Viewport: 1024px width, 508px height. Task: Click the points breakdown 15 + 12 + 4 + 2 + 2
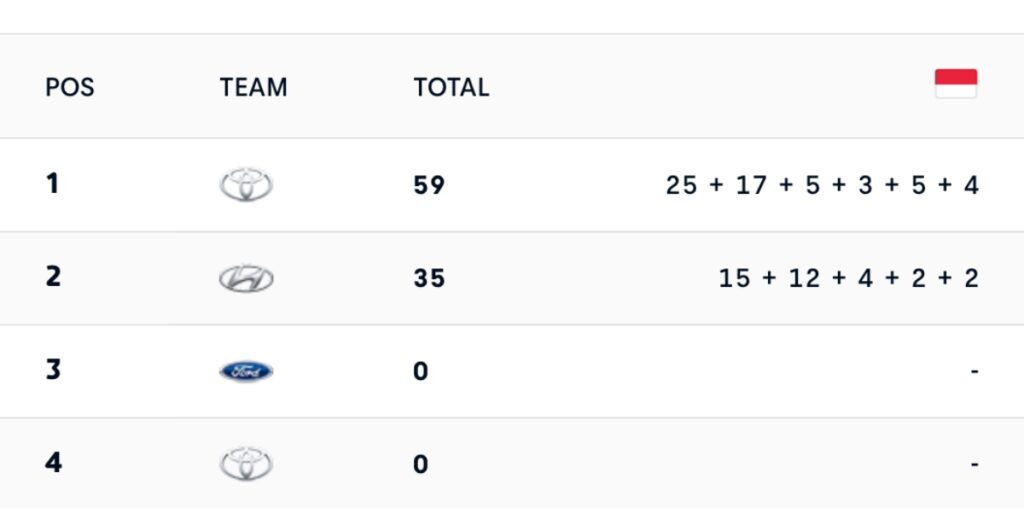pos(848,278)
